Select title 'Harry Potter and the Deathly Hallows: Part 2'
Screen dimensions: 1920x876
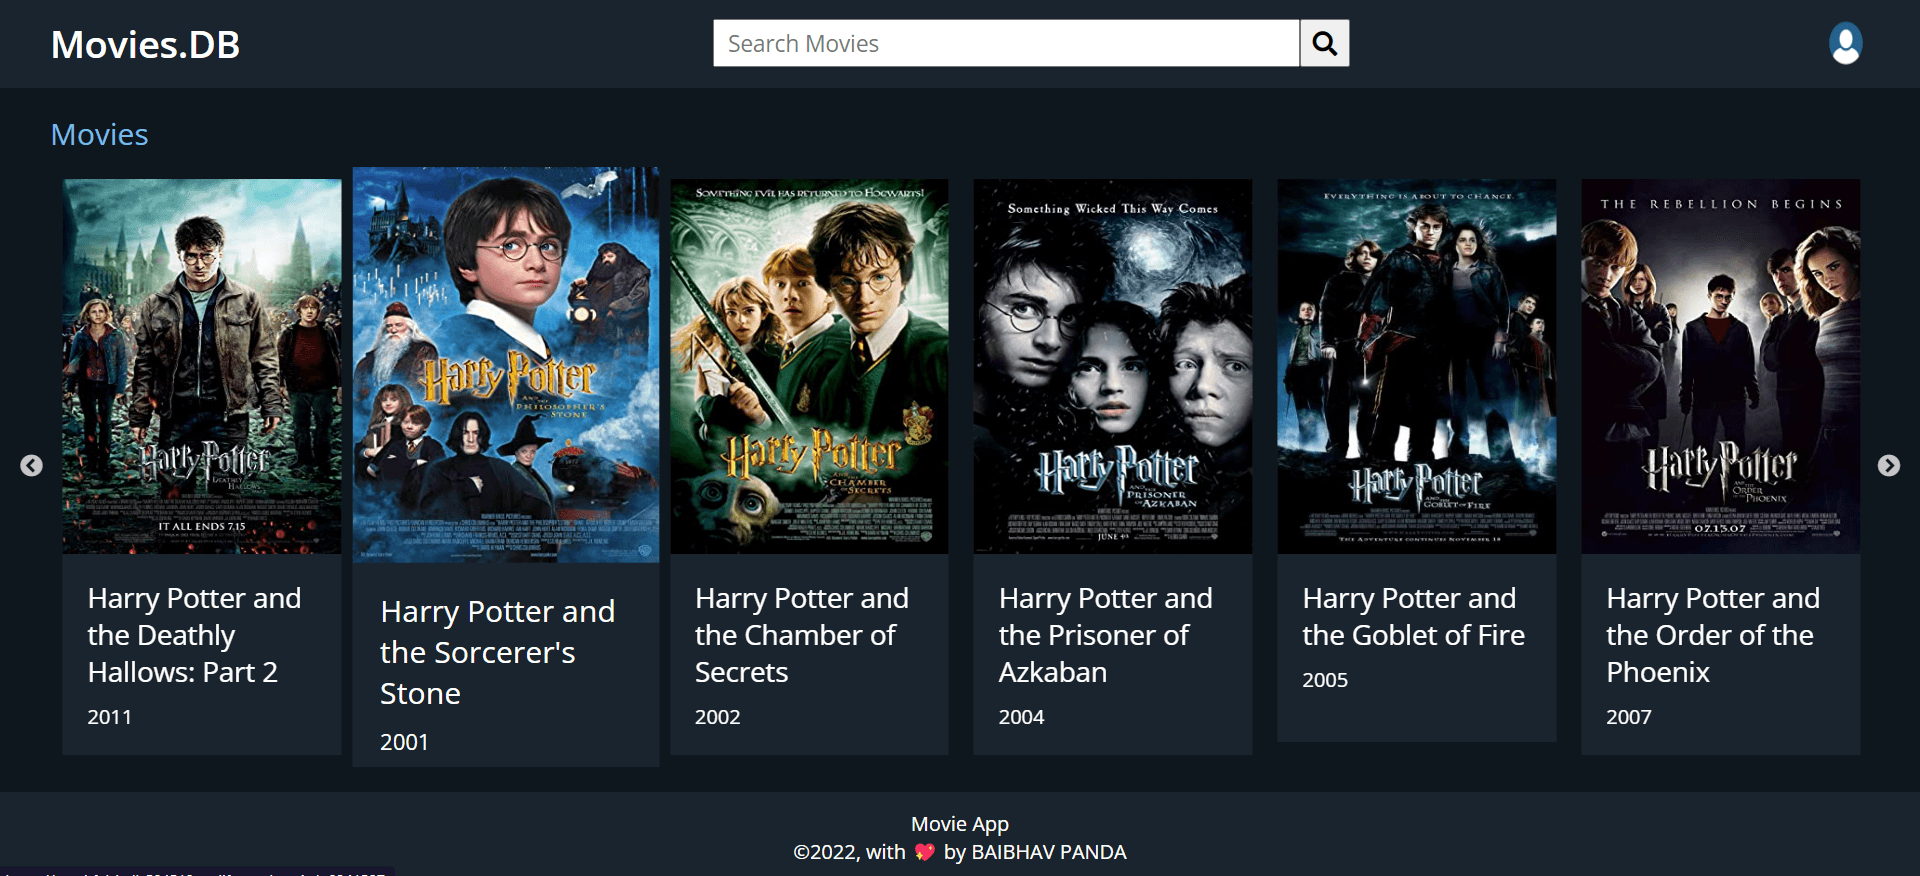coord(194,635)
